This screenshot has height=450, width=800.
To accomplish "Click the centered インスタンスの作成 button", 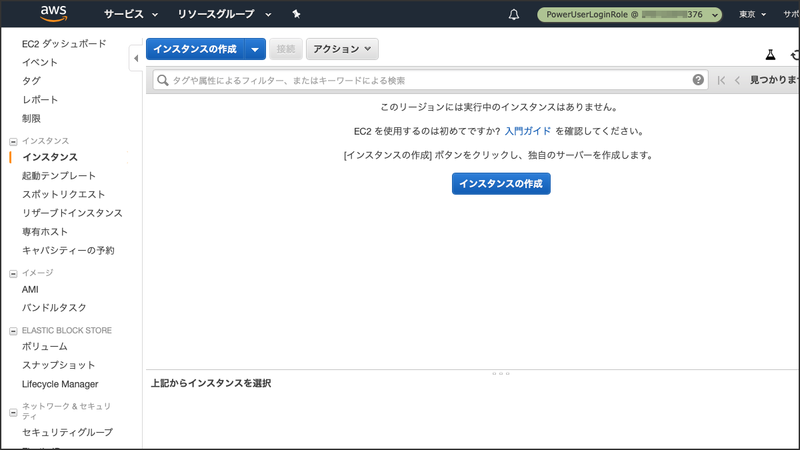I will click(x=501, y=184).
